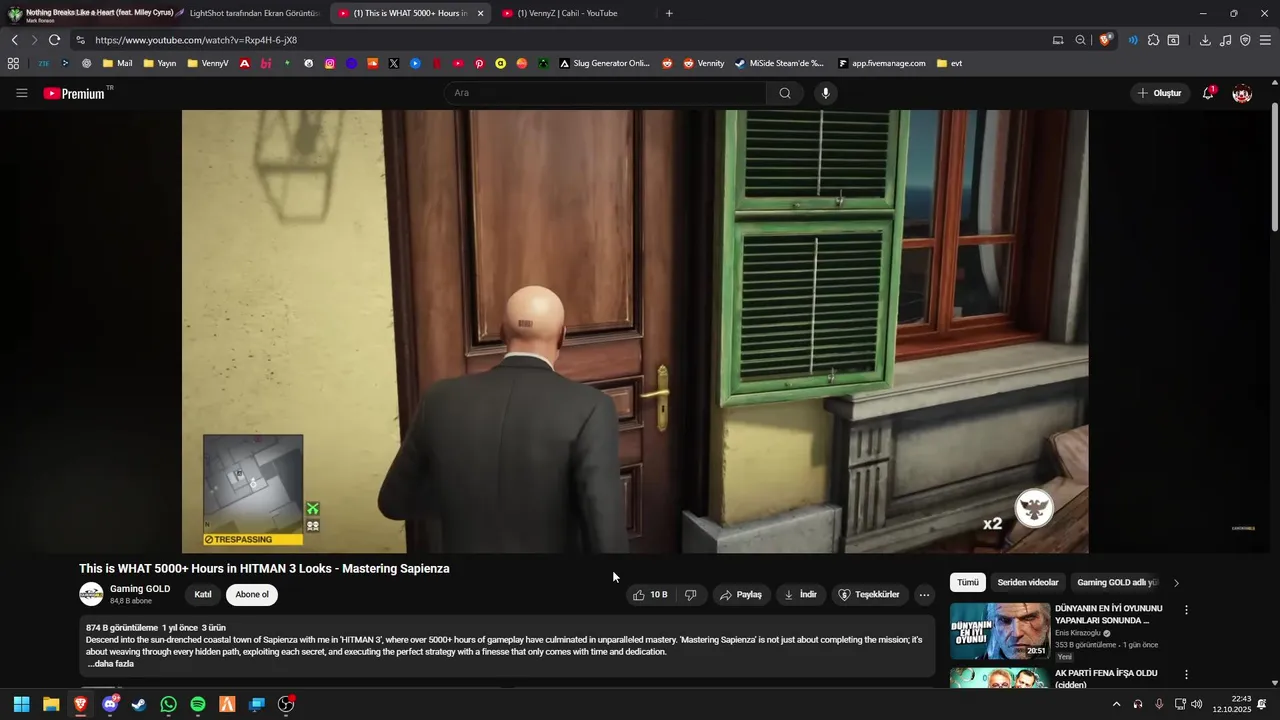Expand description with ...daha fazla
This screenshot has height=720, width=1280.
pos(110,664)
